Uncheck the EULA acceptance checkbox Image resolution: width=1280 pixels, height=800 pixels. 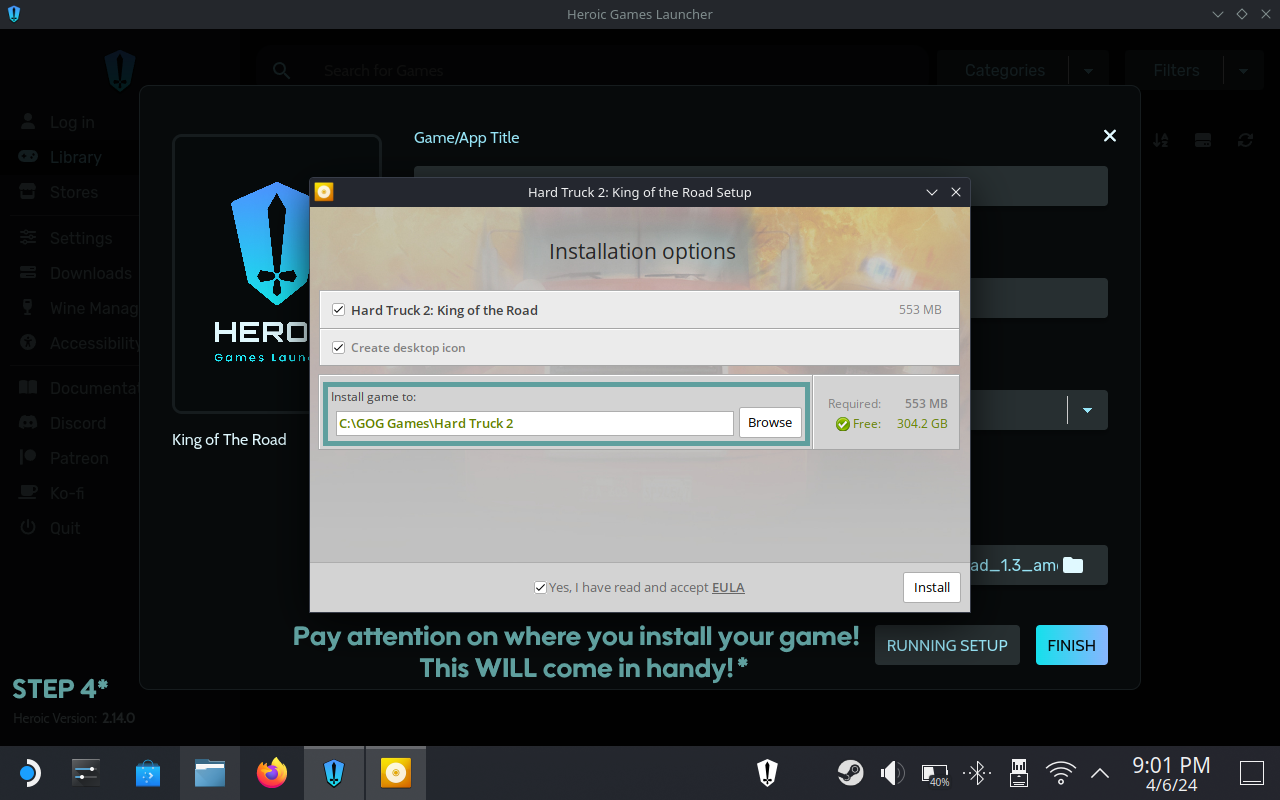540,588
